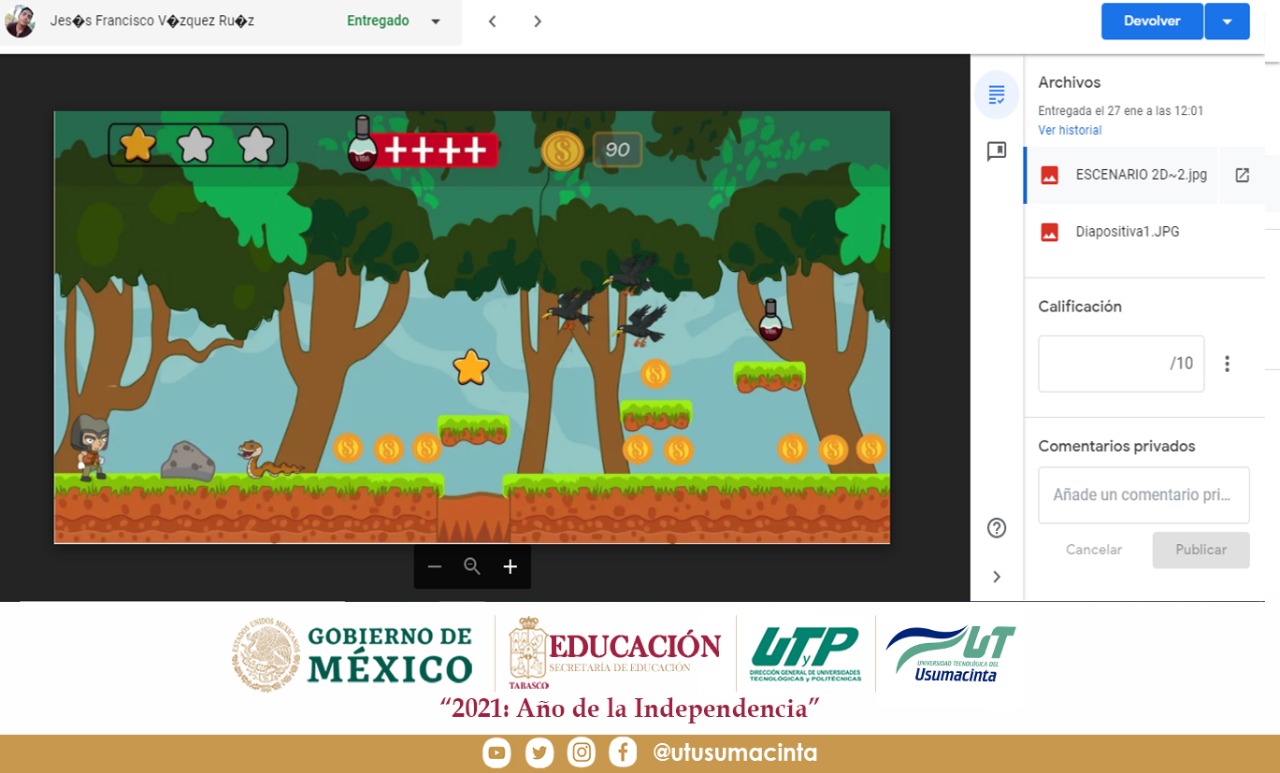Click the grade input field /10
1280x773 pixels.
pos(1121,364)
